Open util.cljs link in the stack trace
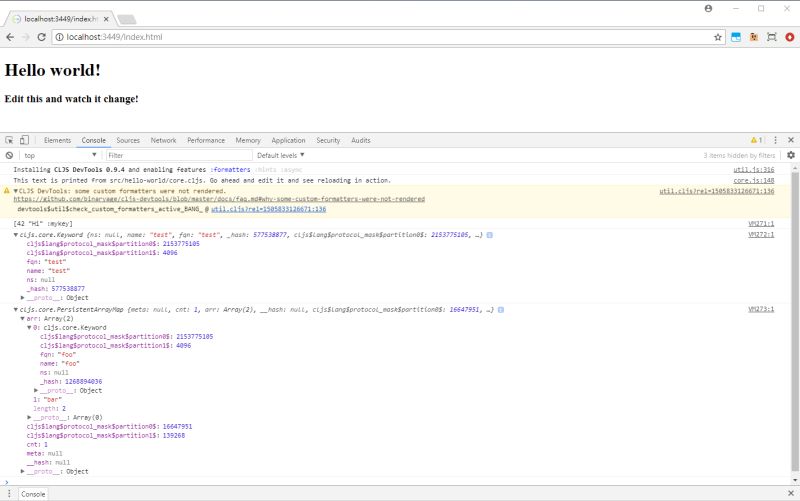800x501 pixels. (x=268, y=209)
